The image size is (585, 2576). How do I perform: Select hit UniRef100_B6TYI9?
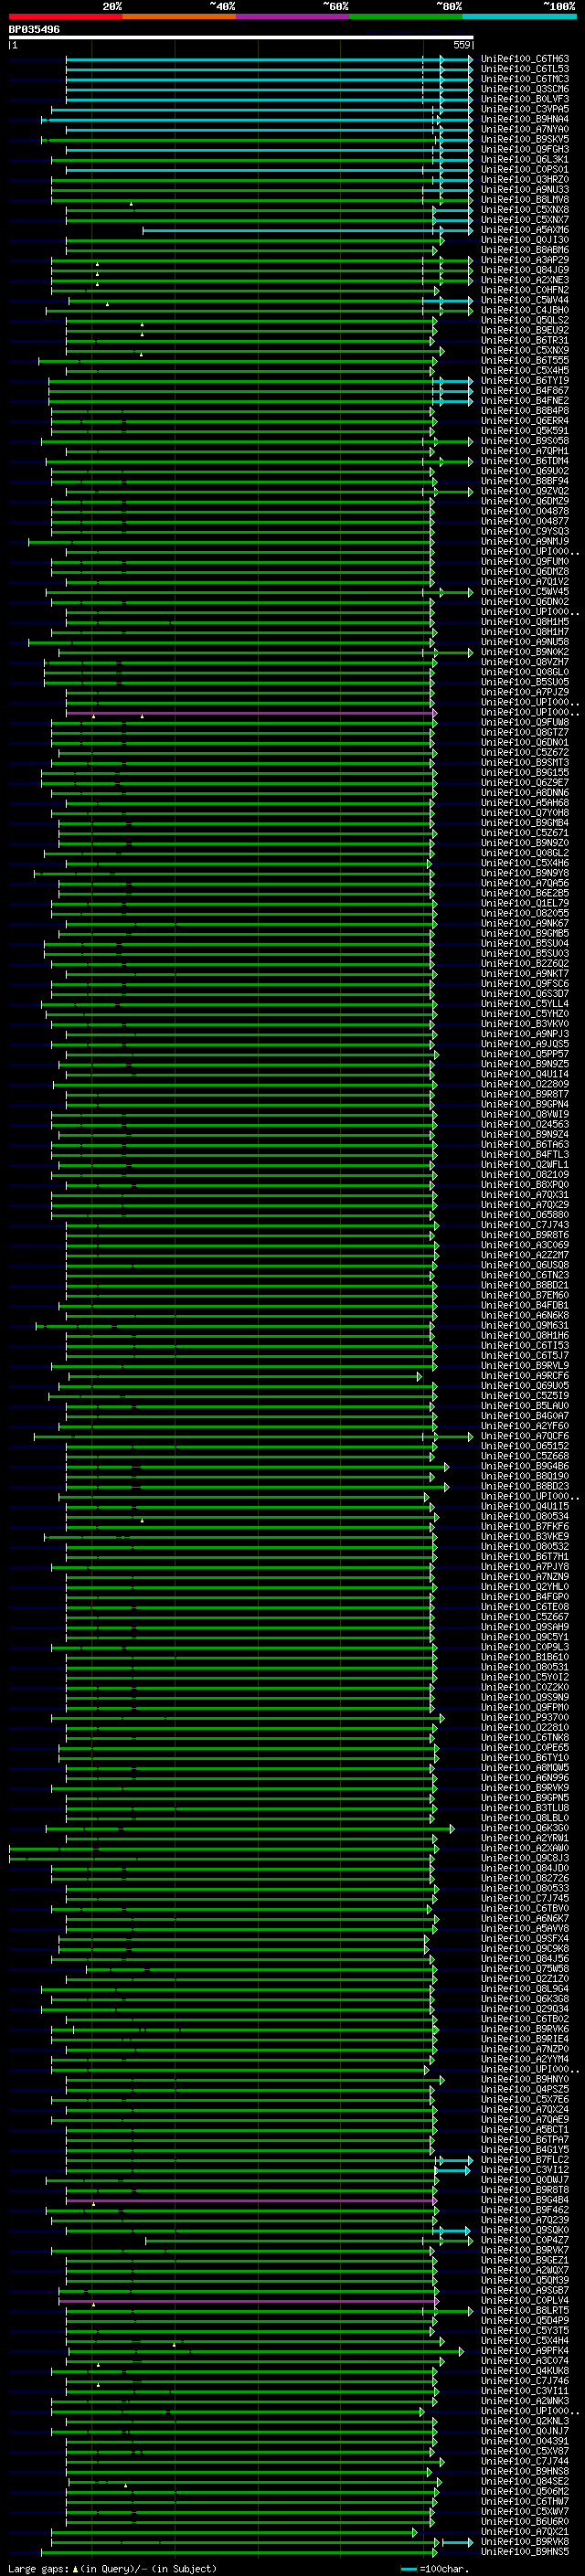click(525, 380)
